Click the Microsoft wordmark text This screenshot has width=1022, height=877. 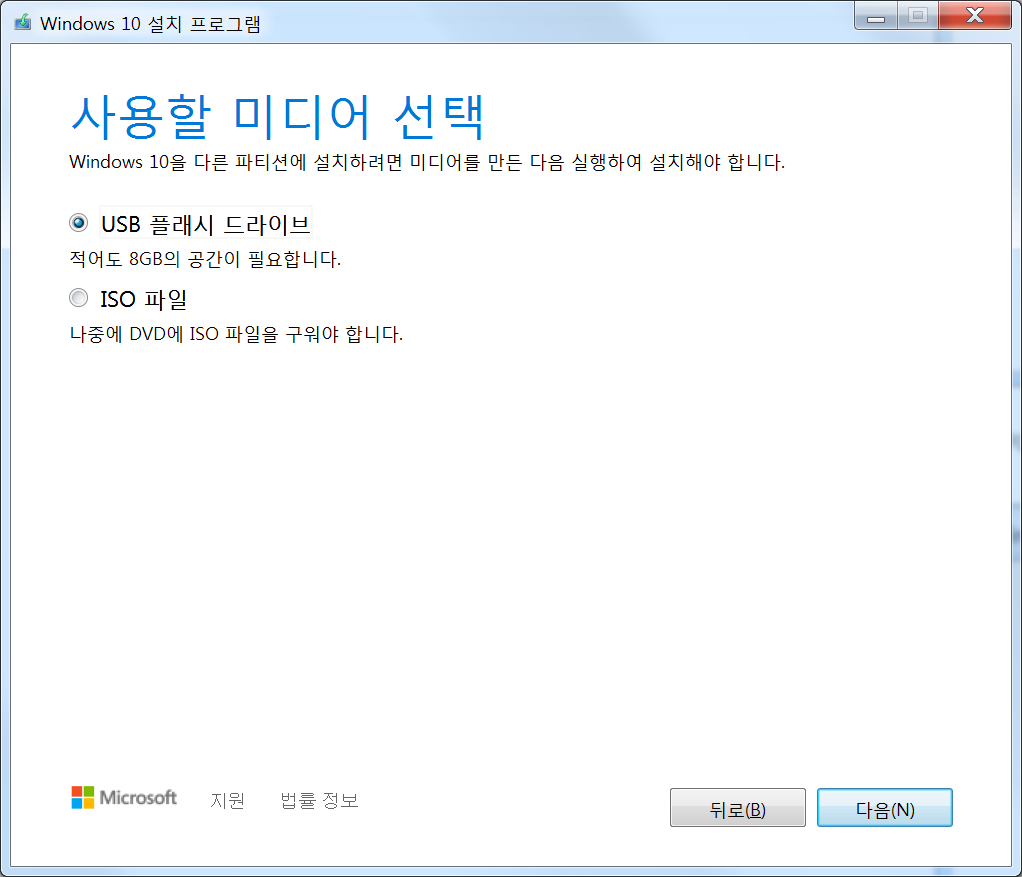click(x=139, y=798)
